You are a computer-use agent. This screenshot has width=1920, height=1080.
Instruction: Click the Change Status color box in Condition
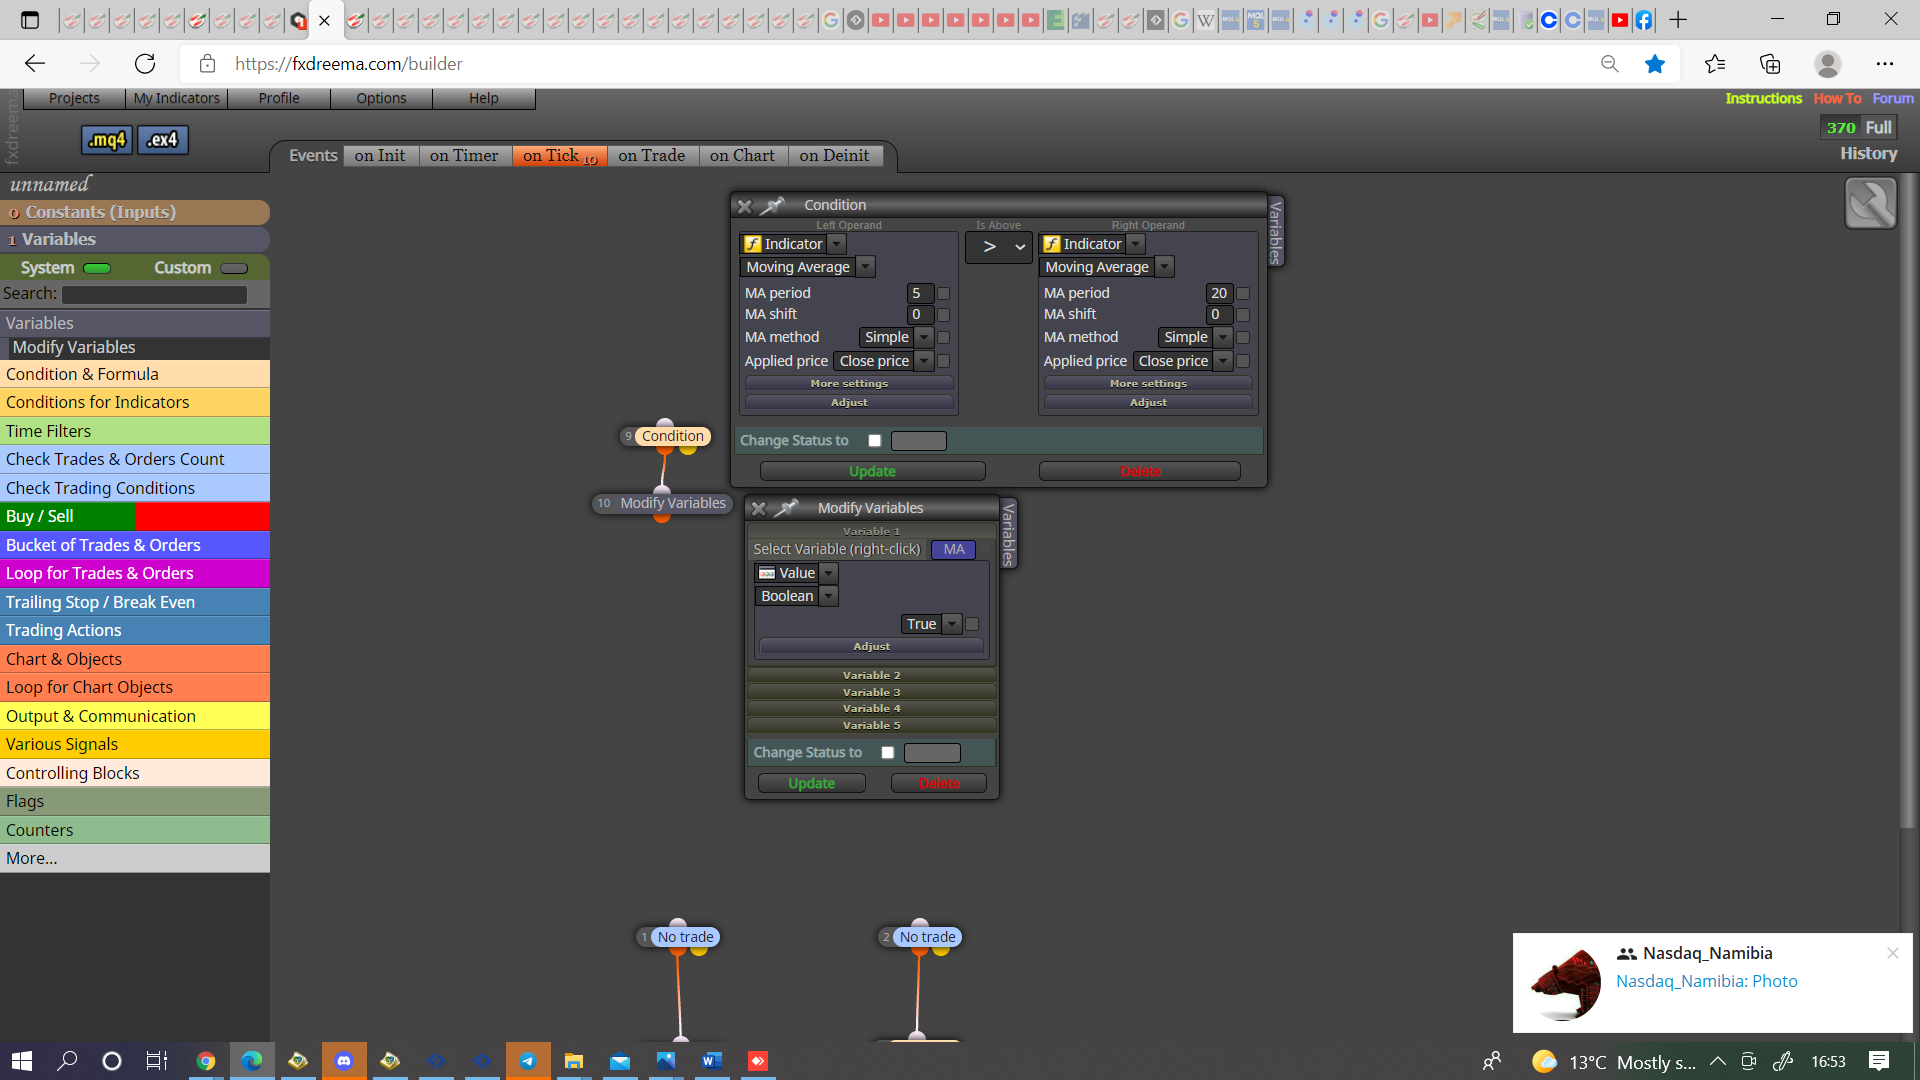click(x=919, y=441)
